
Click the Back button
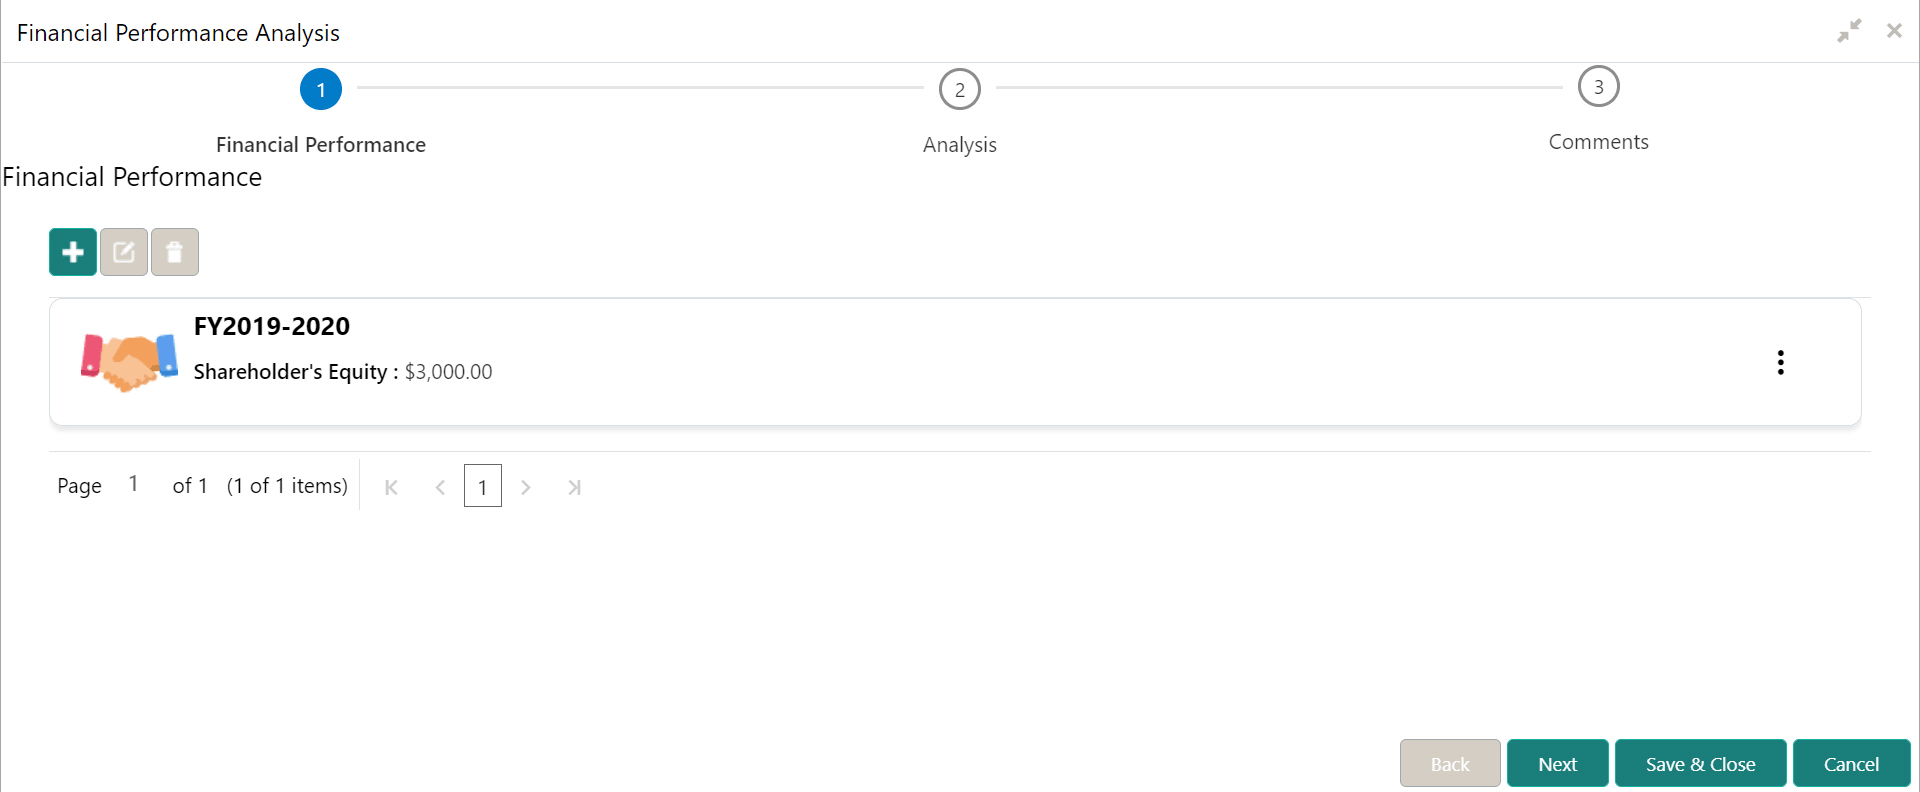1450,763
